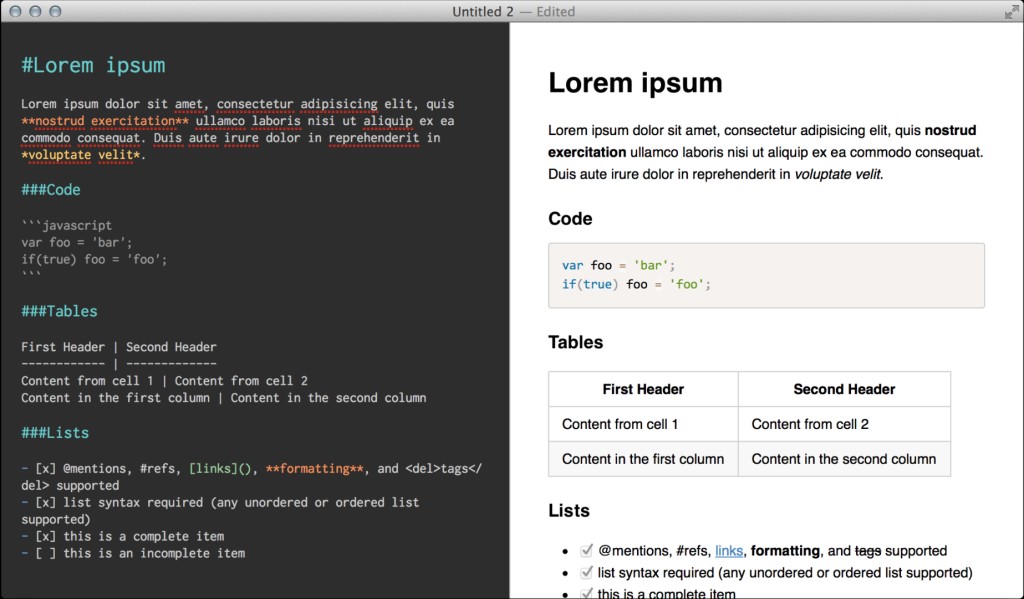Viewport: 1024px width, 599px height.
Task: Click the '###Lists' heading in editor
Action: point(55,433)
